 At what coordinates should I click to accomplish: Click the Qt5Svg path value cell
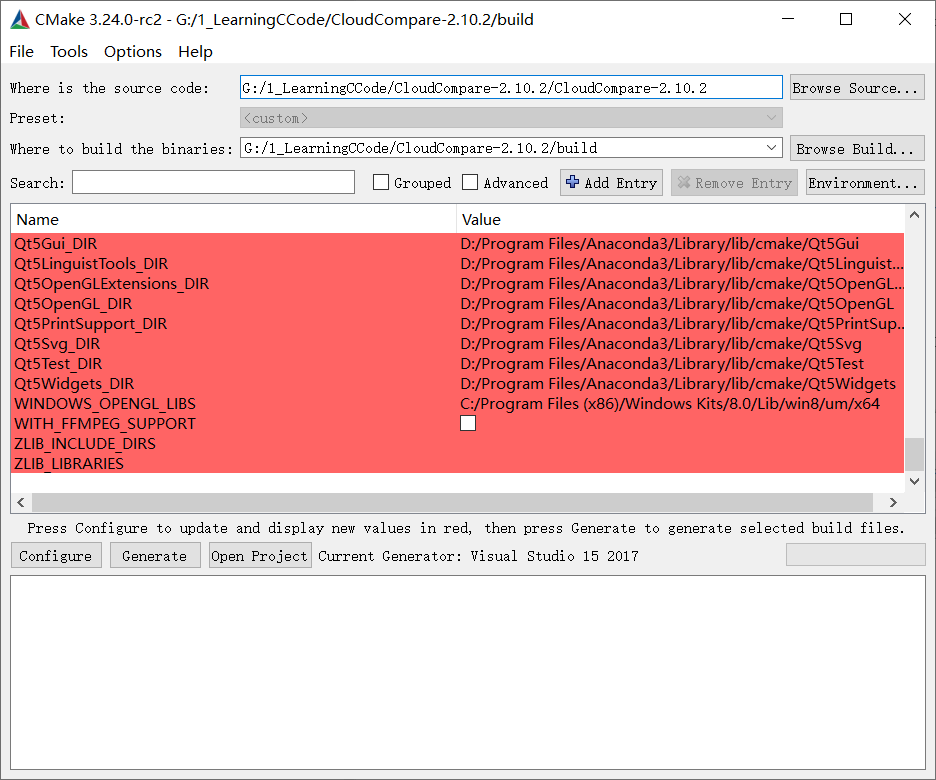pos(661,344)
